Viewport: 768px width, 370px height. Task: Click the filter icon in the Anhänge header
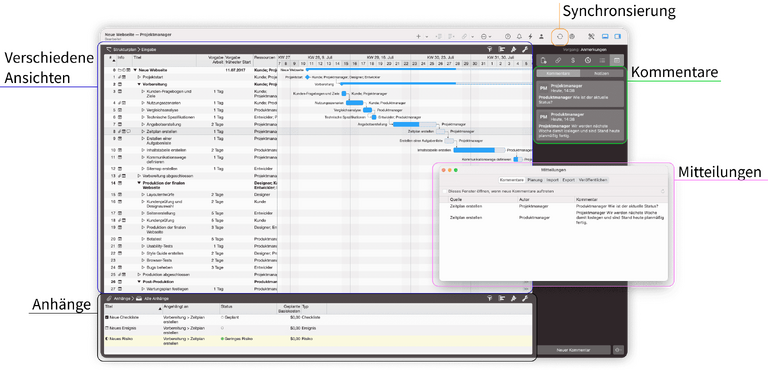(489, 298)
